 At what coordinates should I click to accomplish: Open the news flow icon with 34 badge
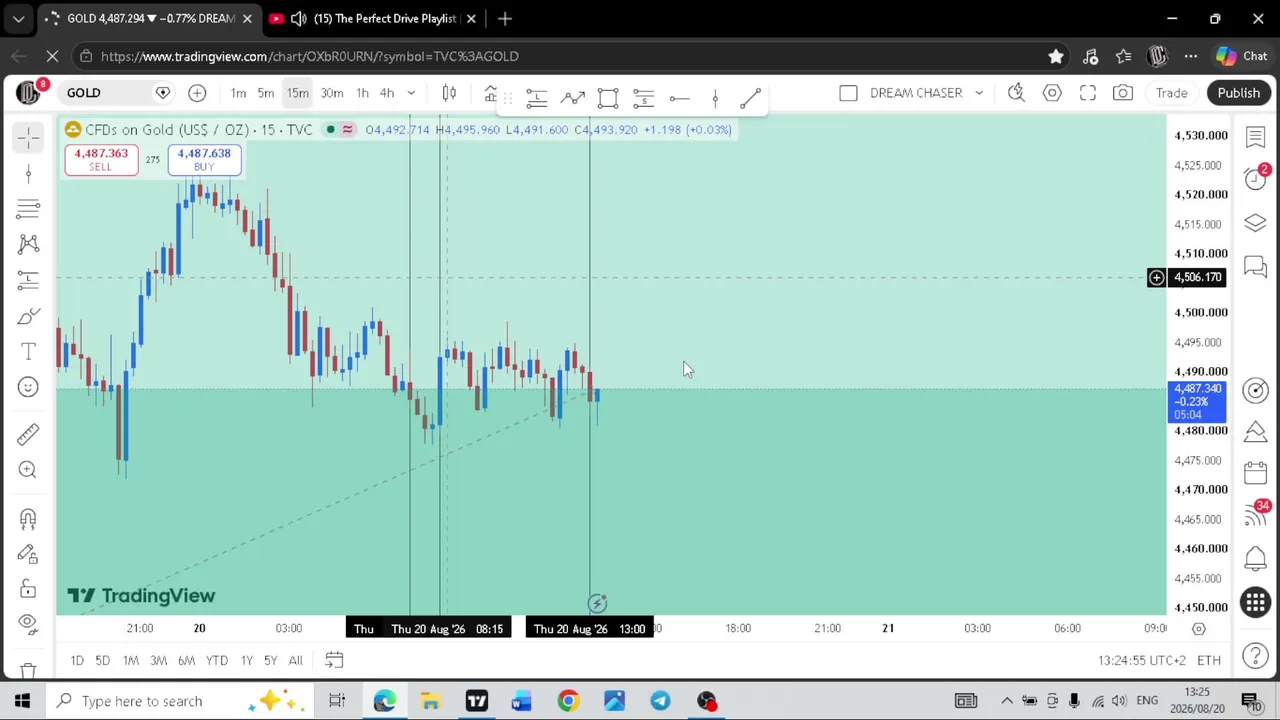pyautogui.click(x=1255, y=515)
